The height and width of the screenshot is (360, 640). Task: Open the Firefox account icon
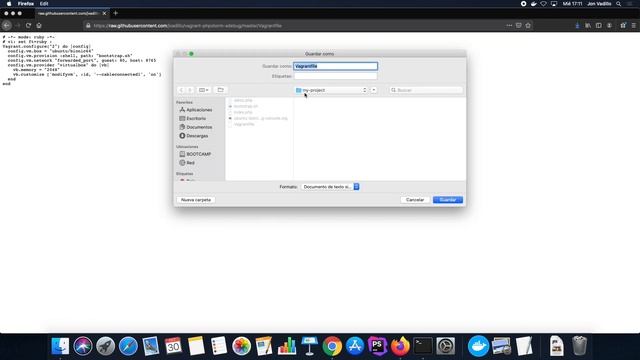click(x=609, y=25)
